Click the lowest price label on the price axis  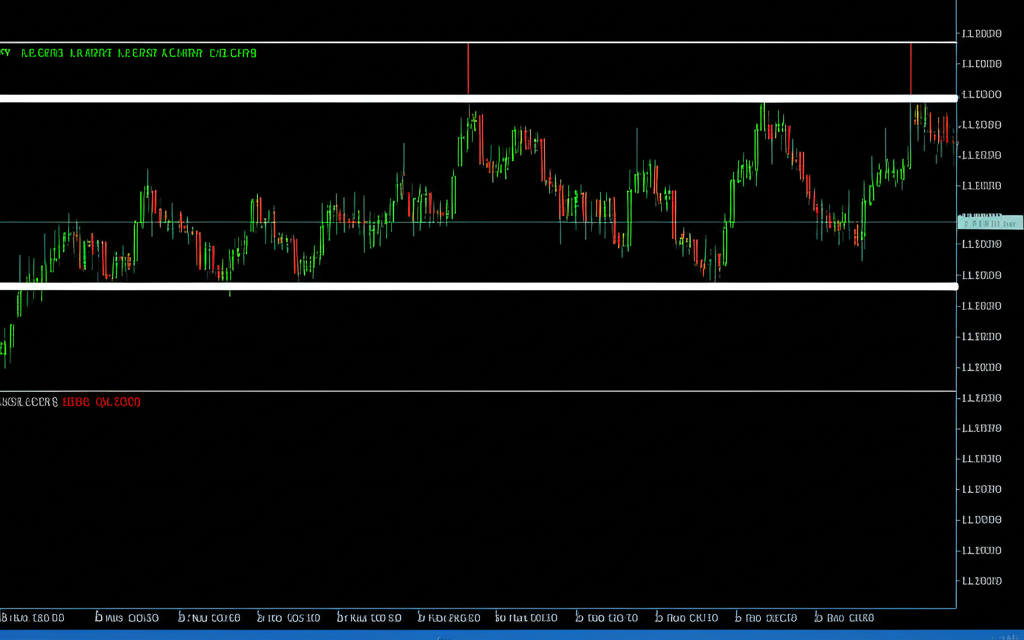(980, 581)
